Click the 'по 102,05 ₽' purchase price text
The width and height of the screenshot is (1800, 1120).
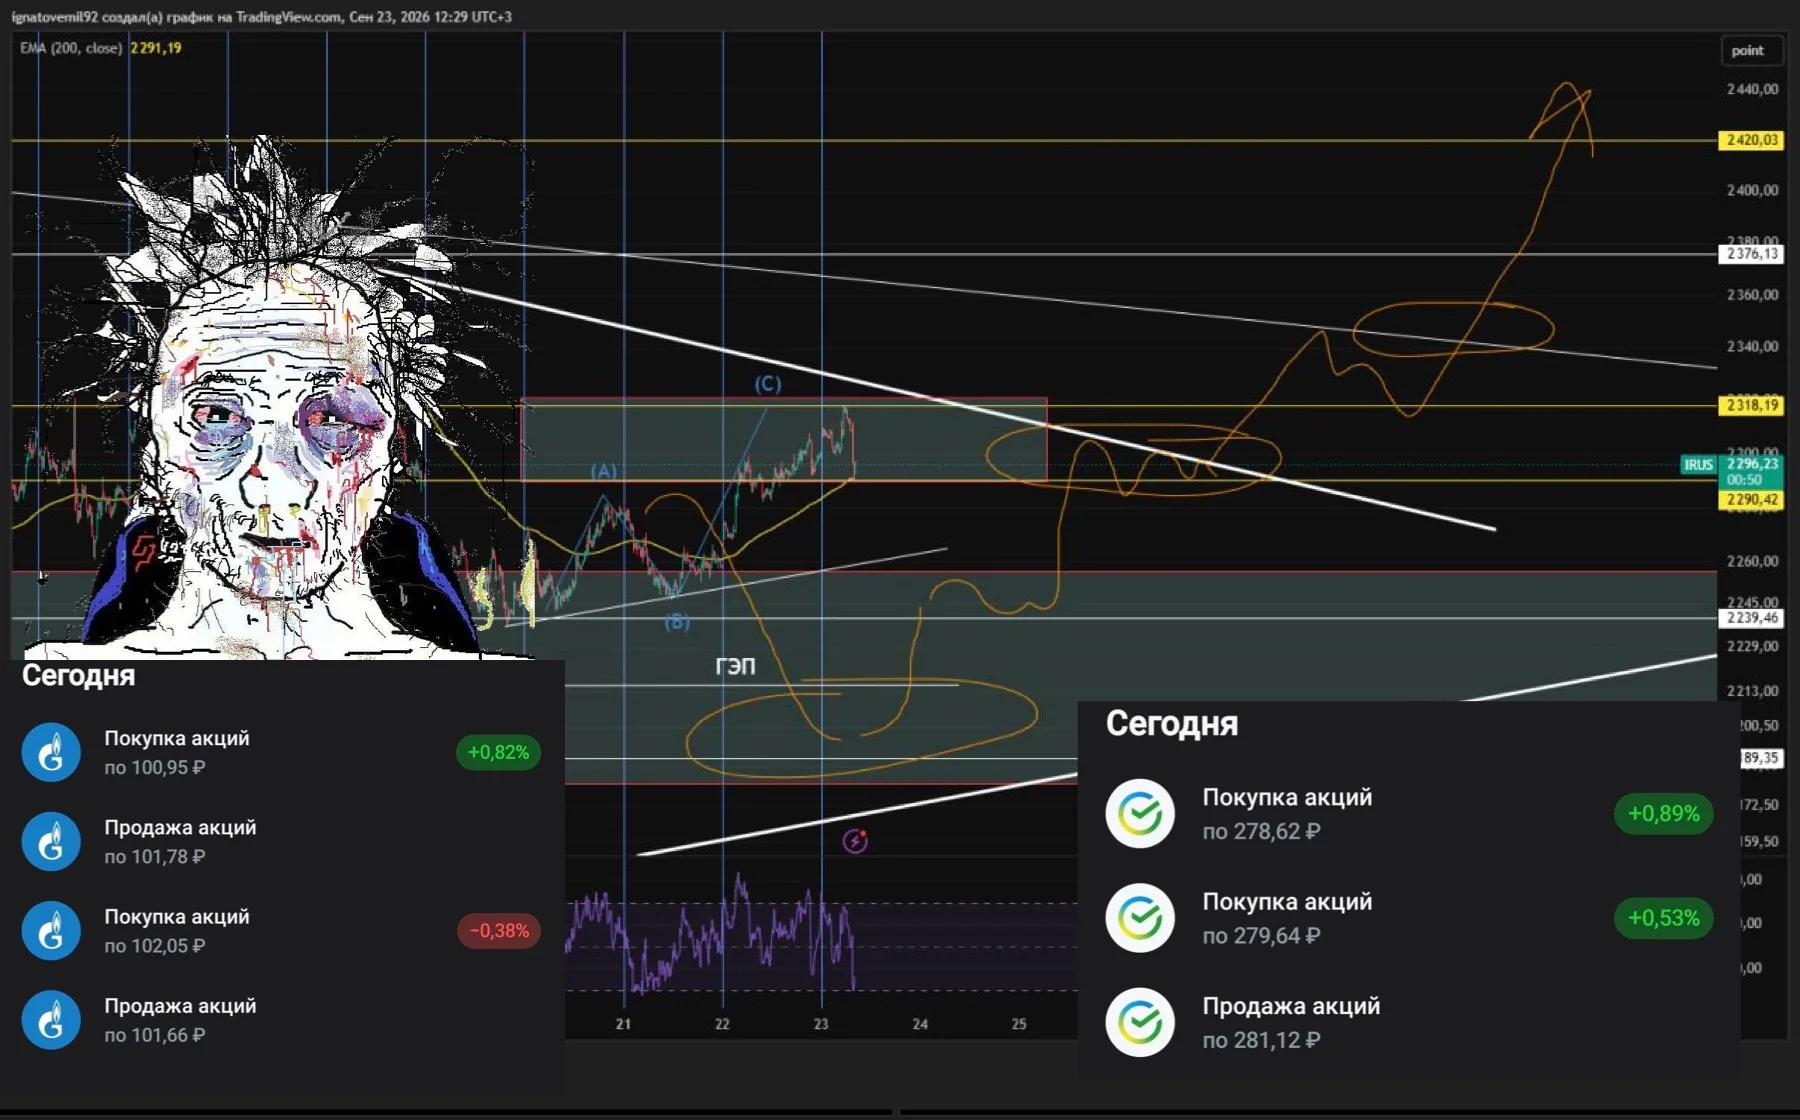[155, 946]
